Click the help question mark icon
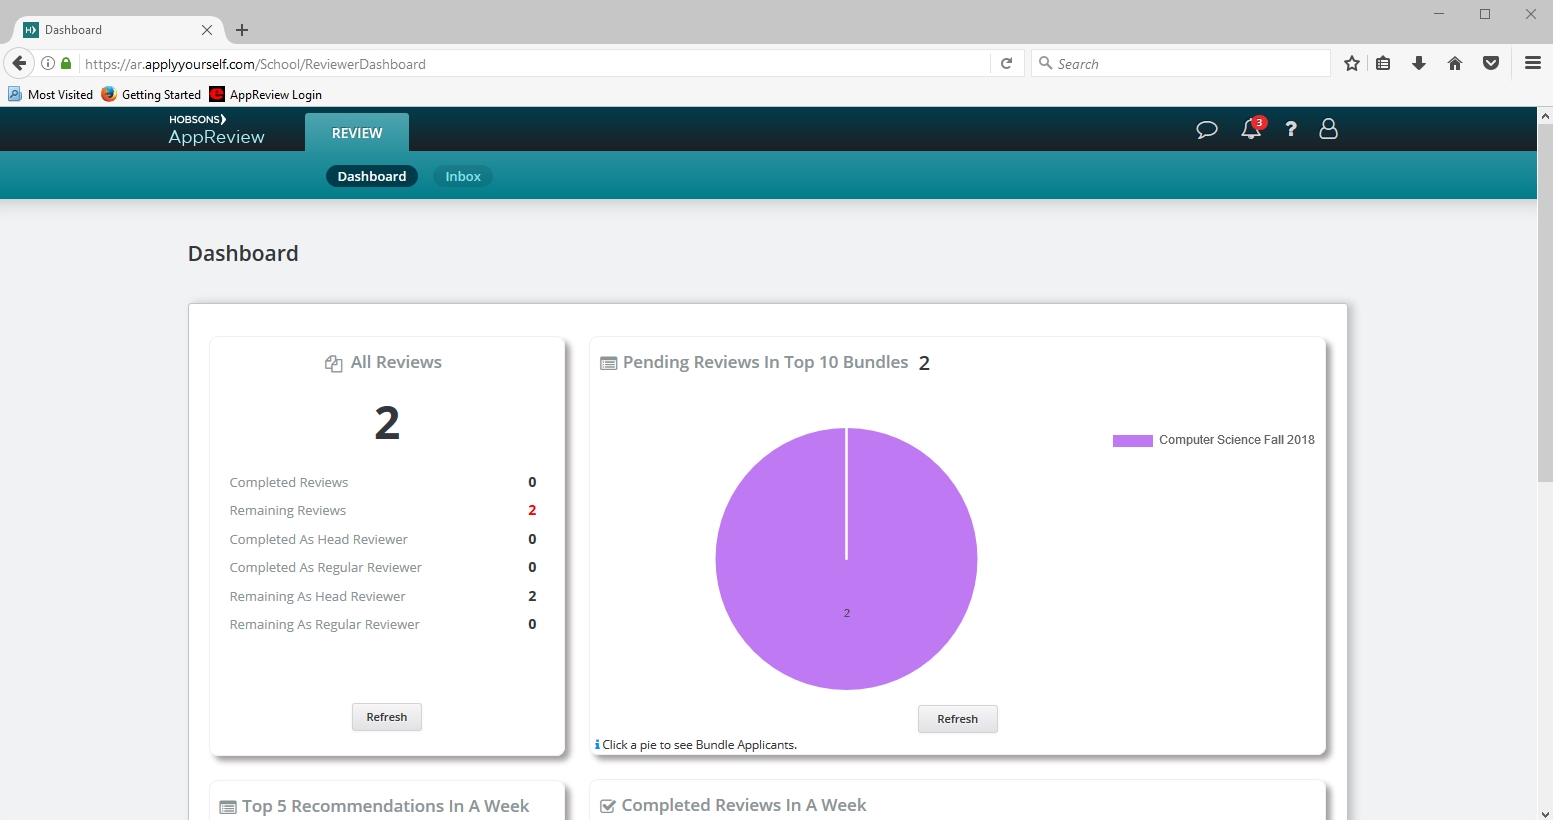1553x820 pixels. (x=1291, y=129)
